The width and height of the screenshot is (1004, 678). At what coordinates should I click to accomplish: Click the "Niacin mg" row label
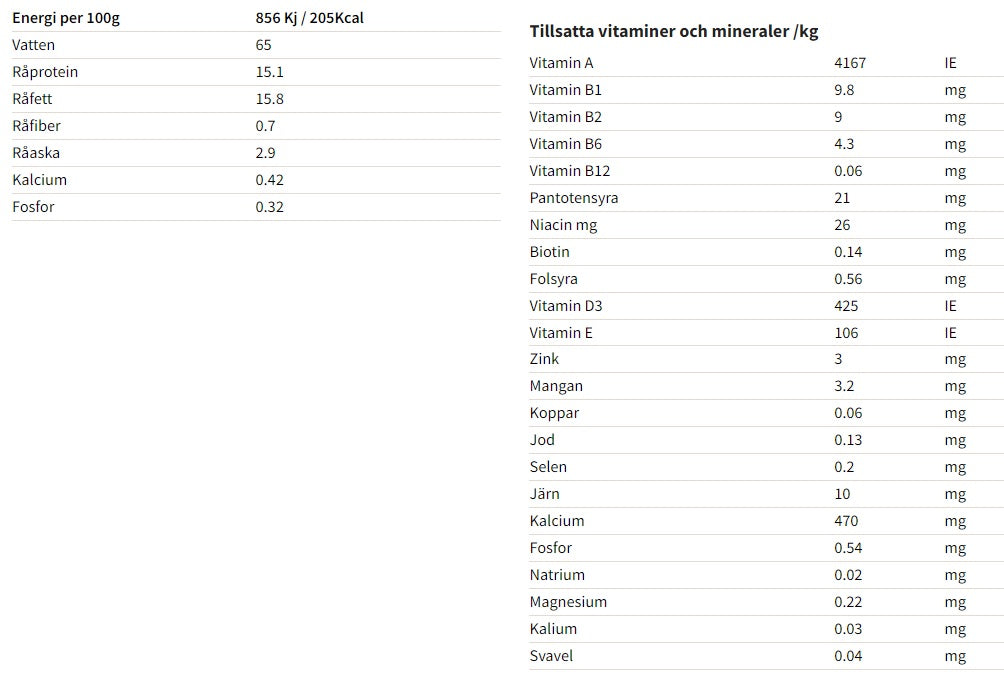(x=563, y=225)
